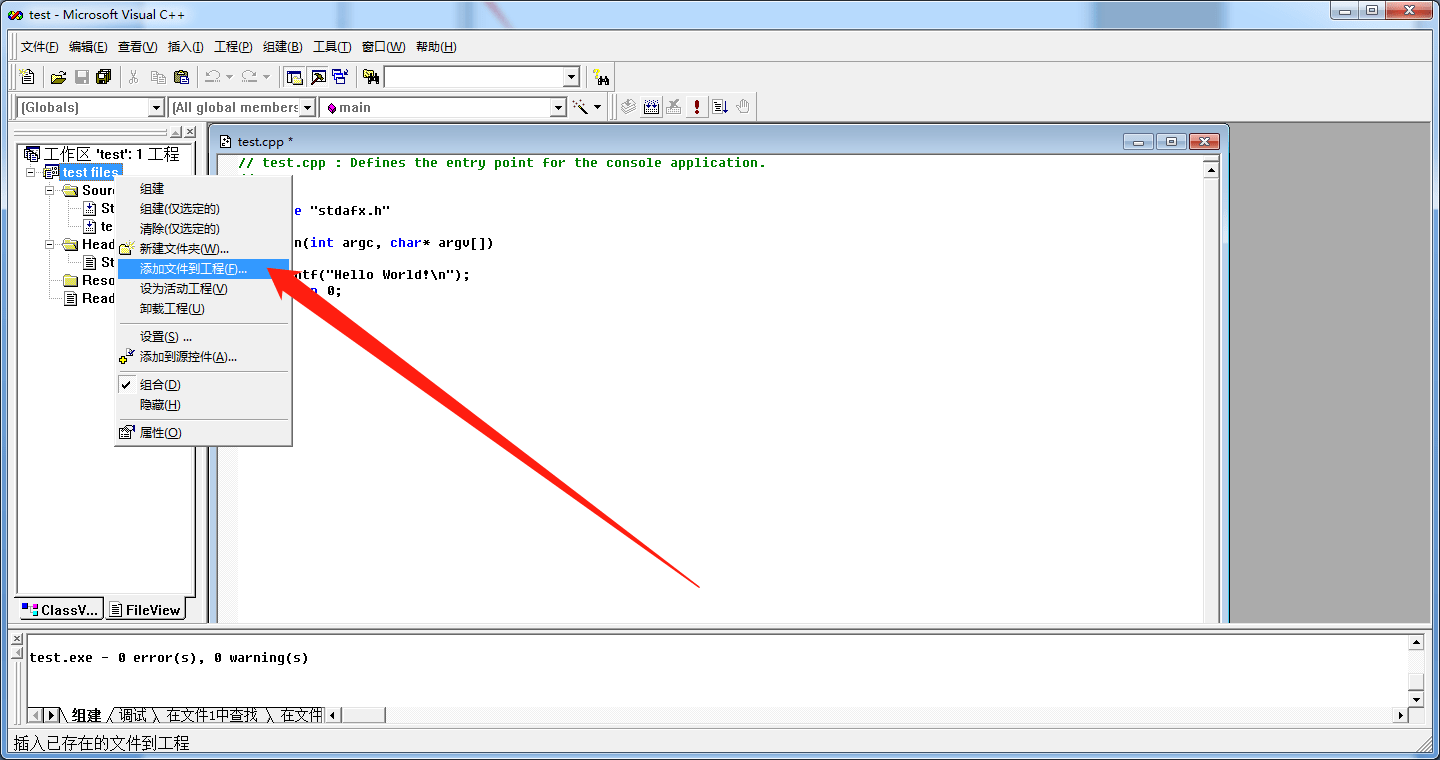This screenshot has height=760, width=1440.
Task: Open the 工程(P) menu
Action: [x=233, y=47]
